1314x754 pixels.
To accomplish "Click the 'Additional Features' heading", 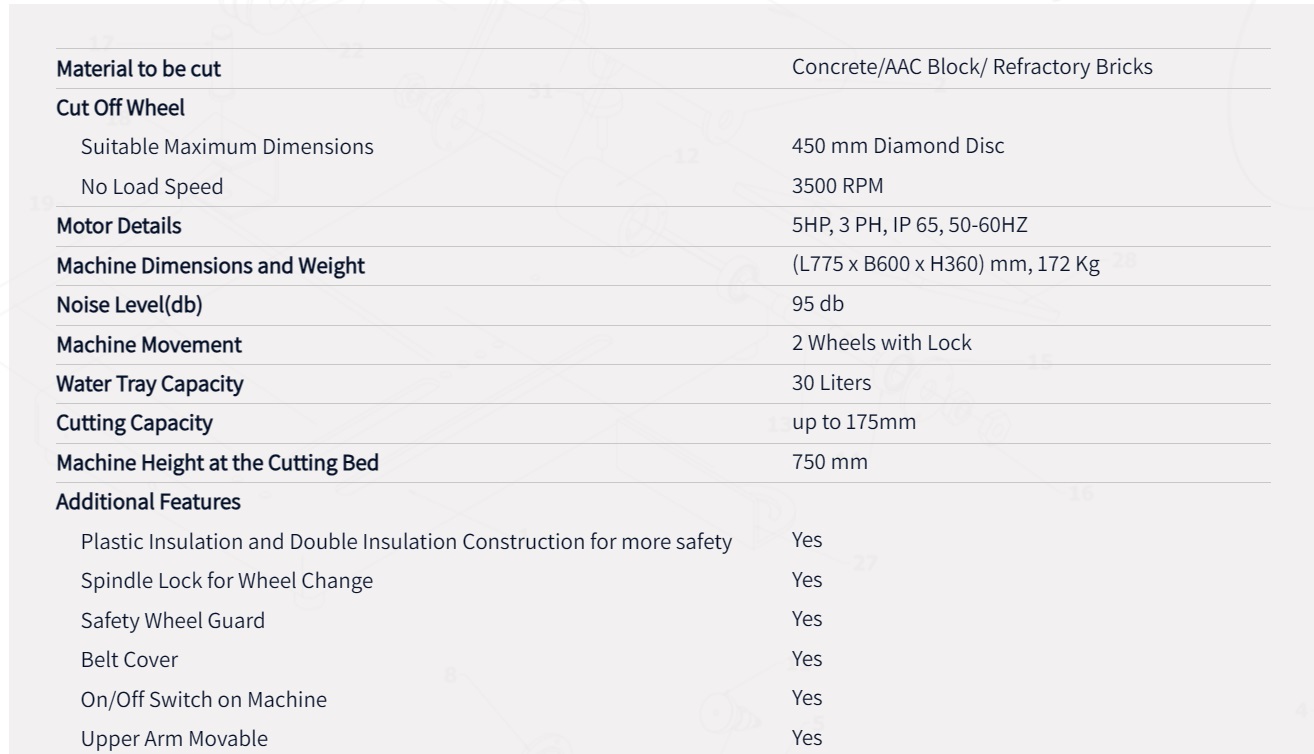I will pos(148,502).
